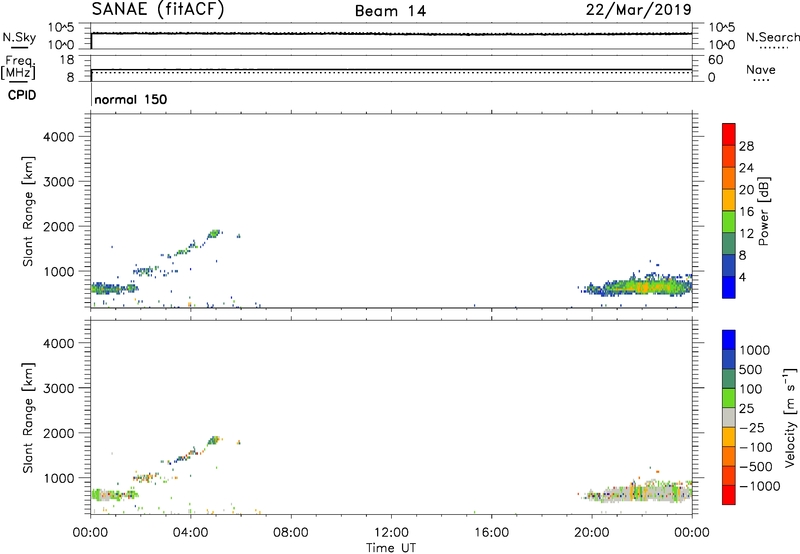Click the 20:00 time axis label
Viewport: 800px width, 554px height.
pyautogui.click(x=592, y=533)
